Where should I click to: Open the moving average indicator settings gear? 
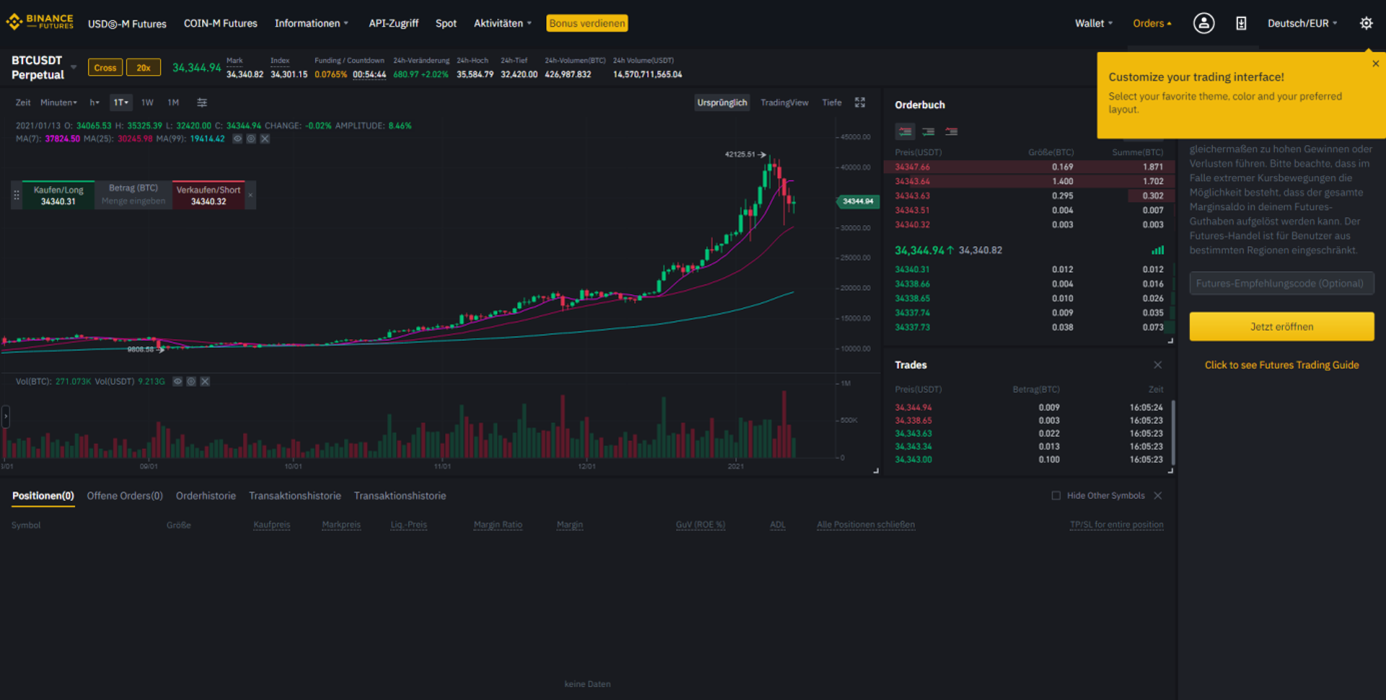point(251,138)
